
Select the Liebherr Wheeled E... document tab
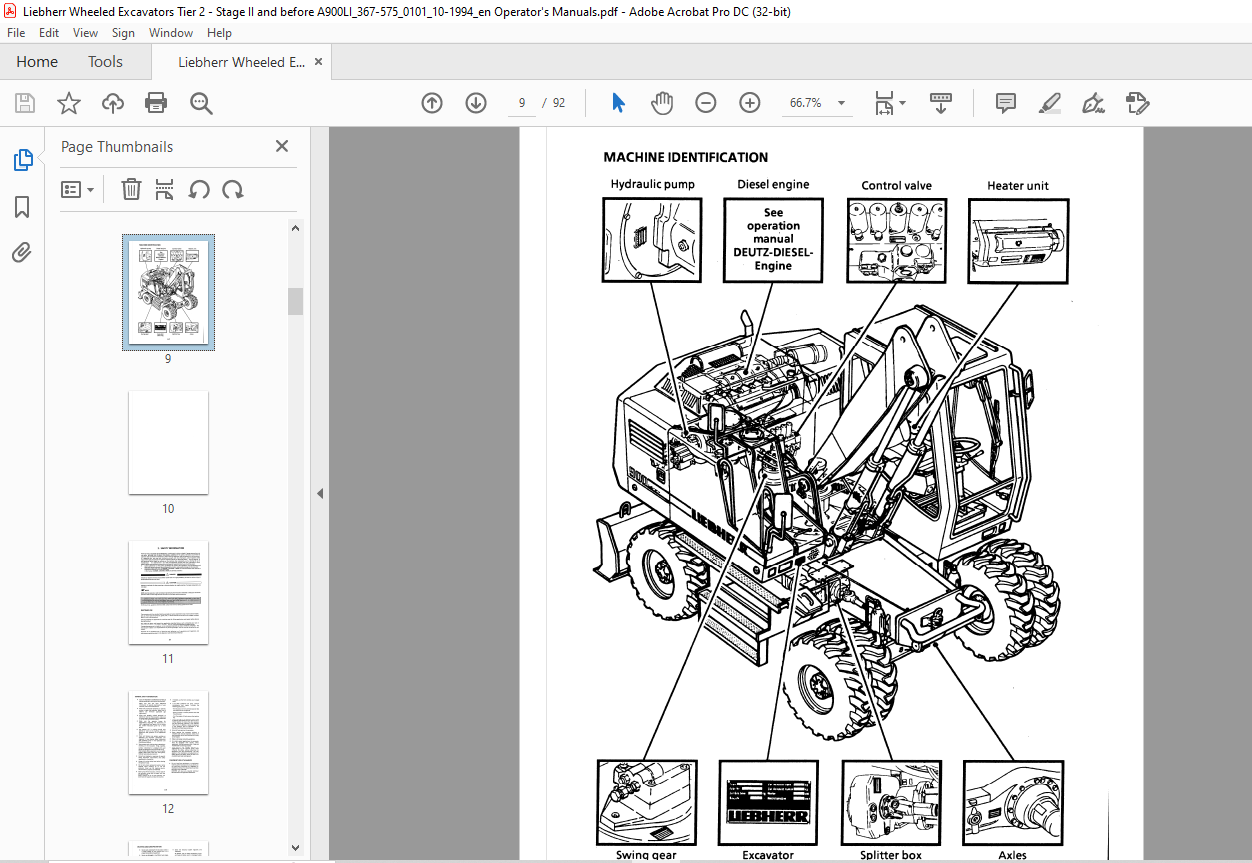click(241, 62)
